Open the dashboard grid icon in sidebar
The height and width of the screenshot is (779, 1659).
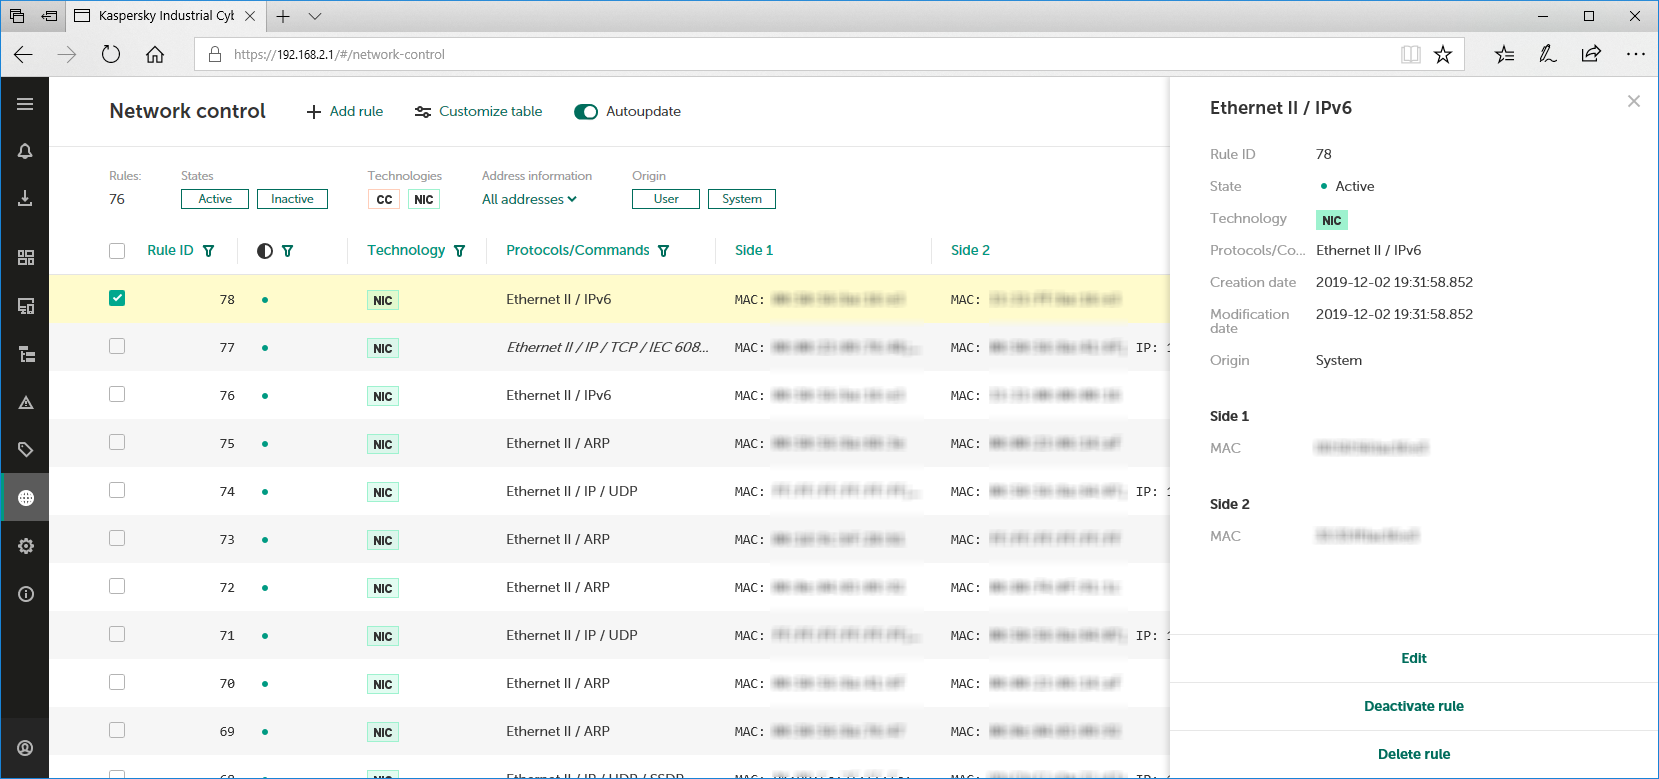pyautogui.click(x=25, y=258)
